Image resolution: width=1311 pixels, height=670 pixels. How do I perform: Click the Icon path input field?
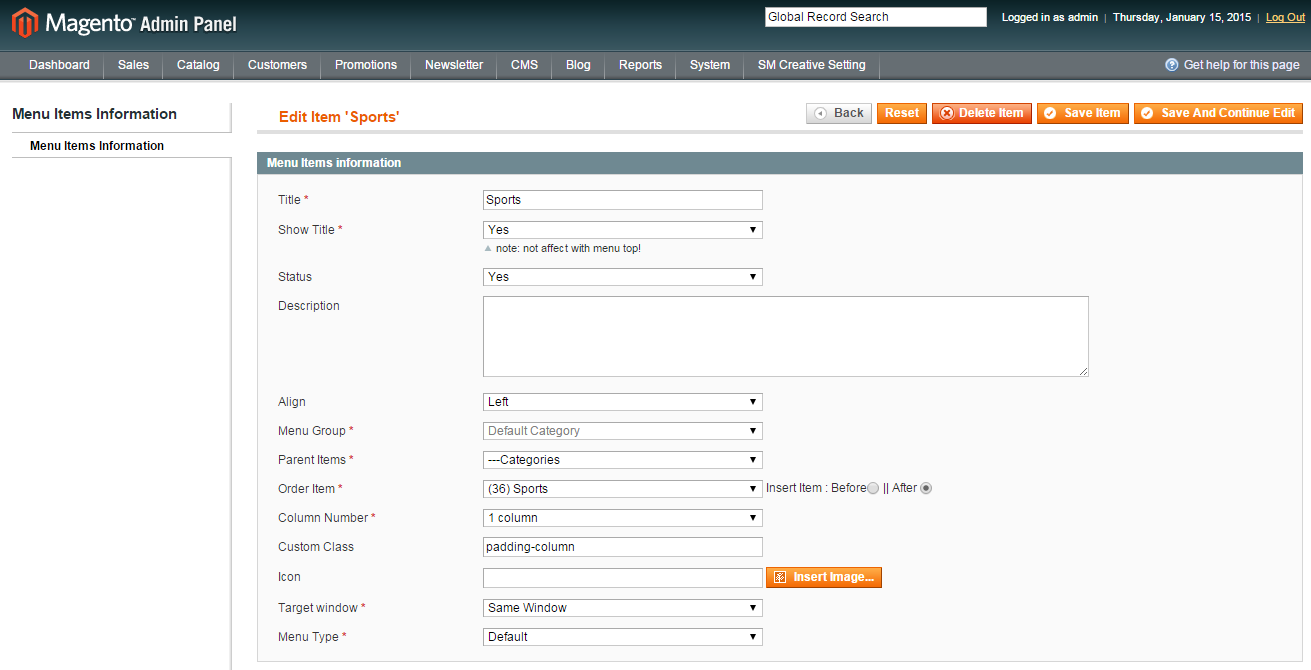click(x=623, y=578)
